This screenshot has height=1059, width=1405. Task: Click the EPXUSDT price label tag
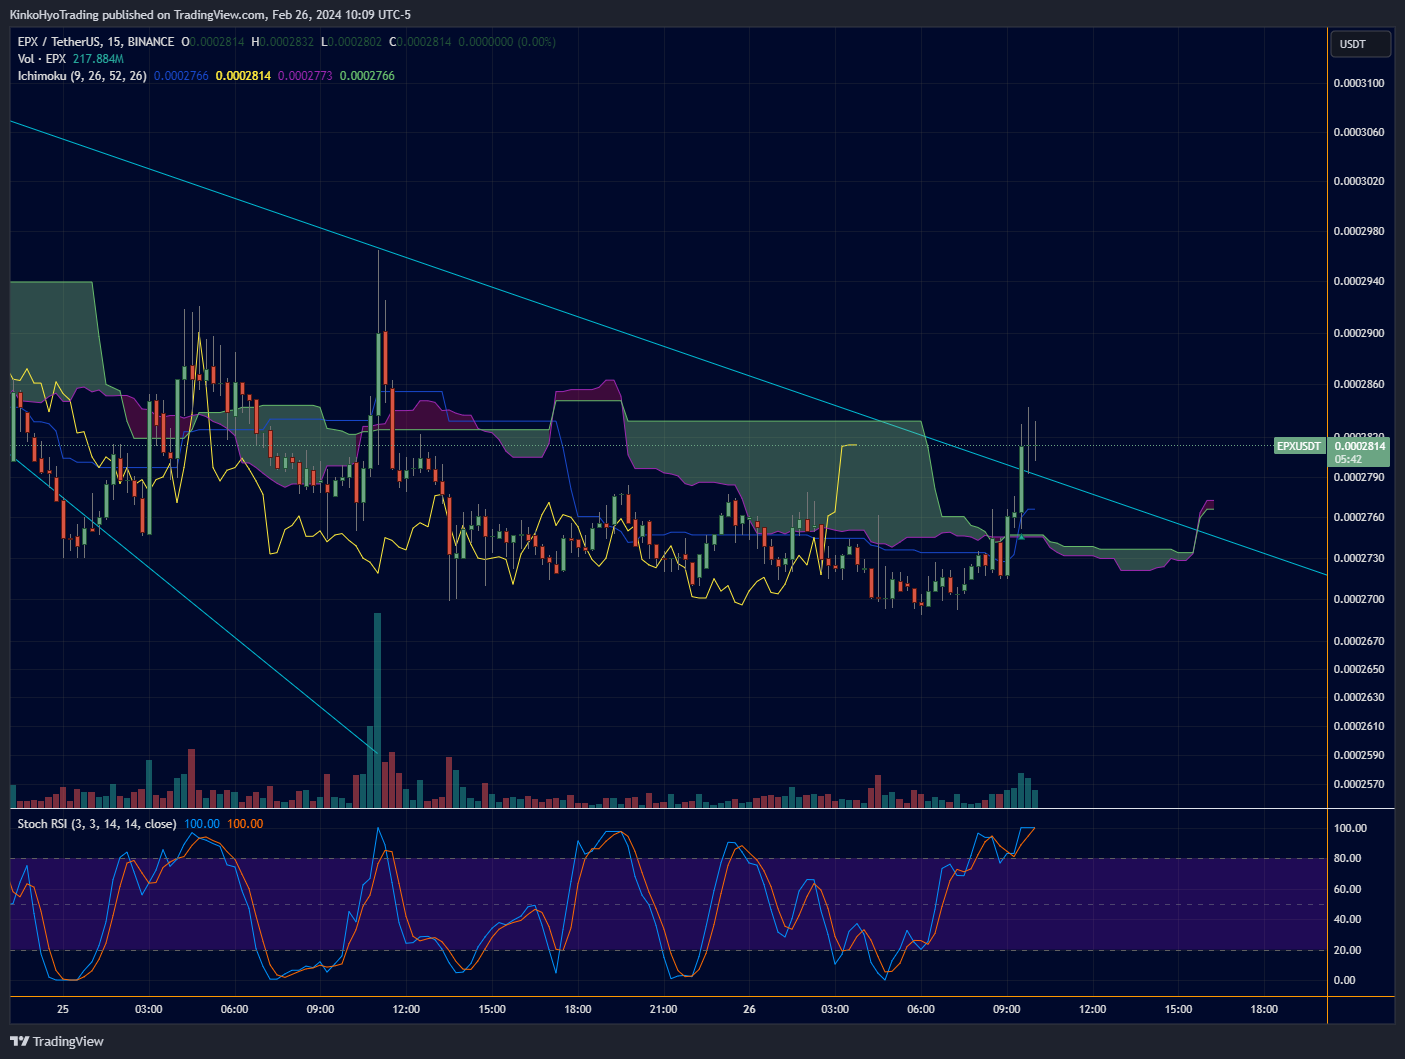1299,446
